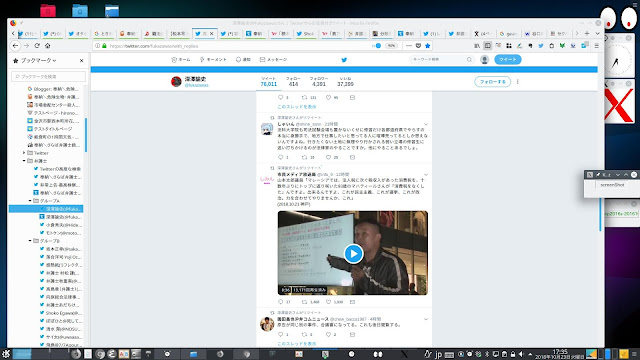Open the page zoom 90% indicator

(391, 46)
